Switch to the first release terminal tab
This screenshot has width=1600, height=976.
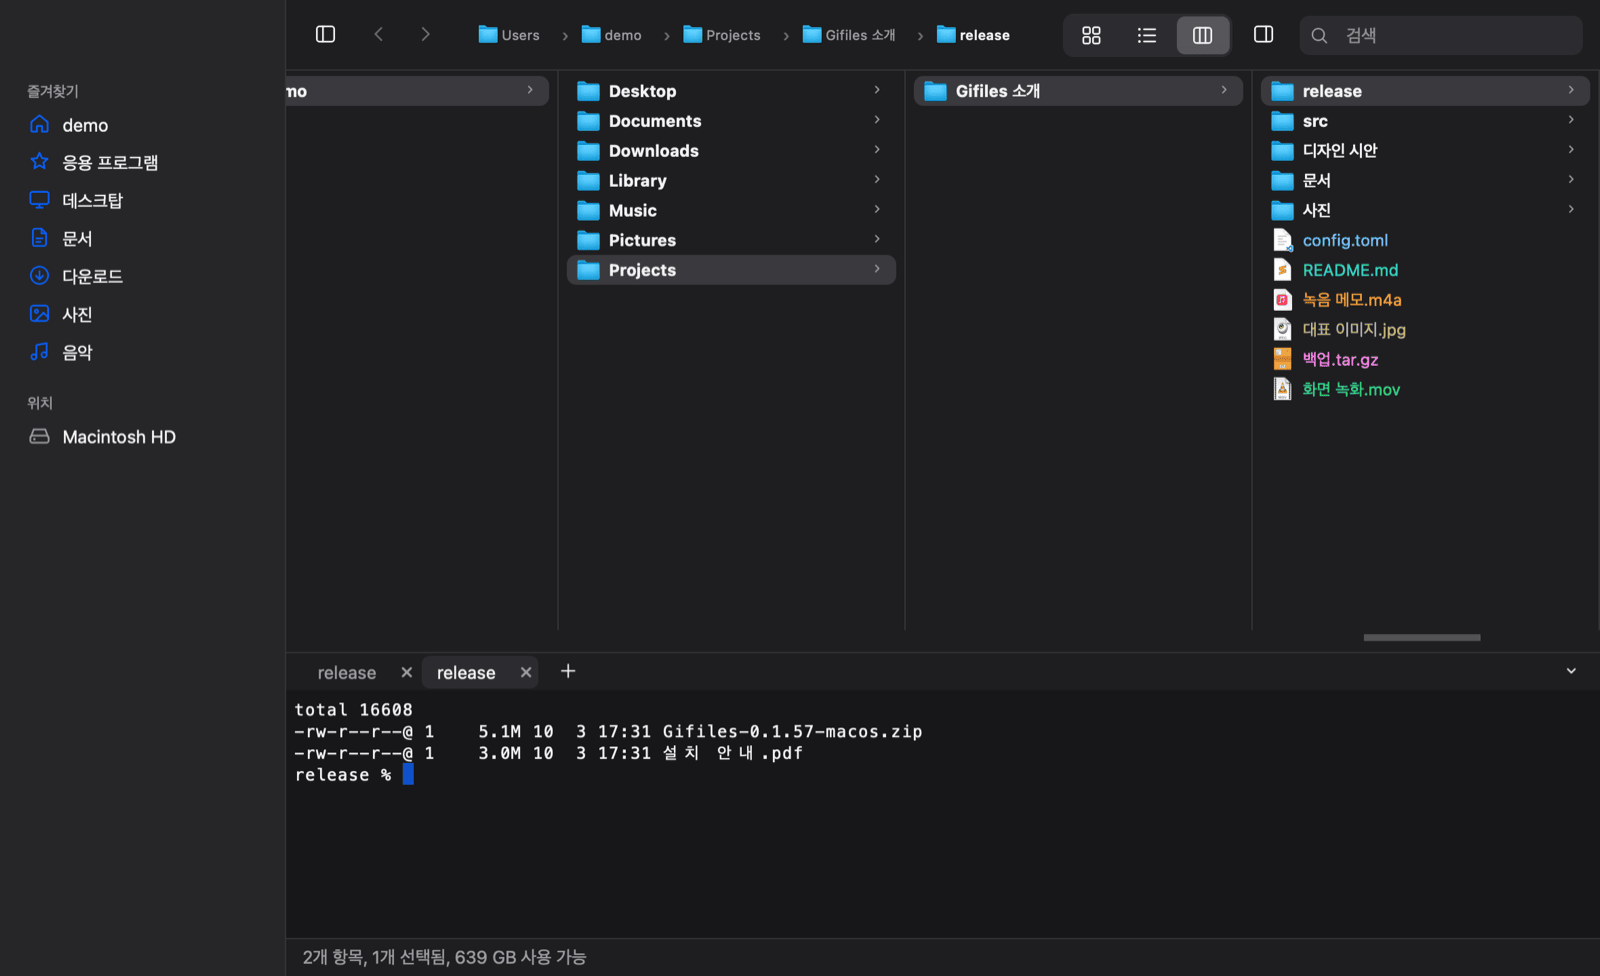click(347, 673)
